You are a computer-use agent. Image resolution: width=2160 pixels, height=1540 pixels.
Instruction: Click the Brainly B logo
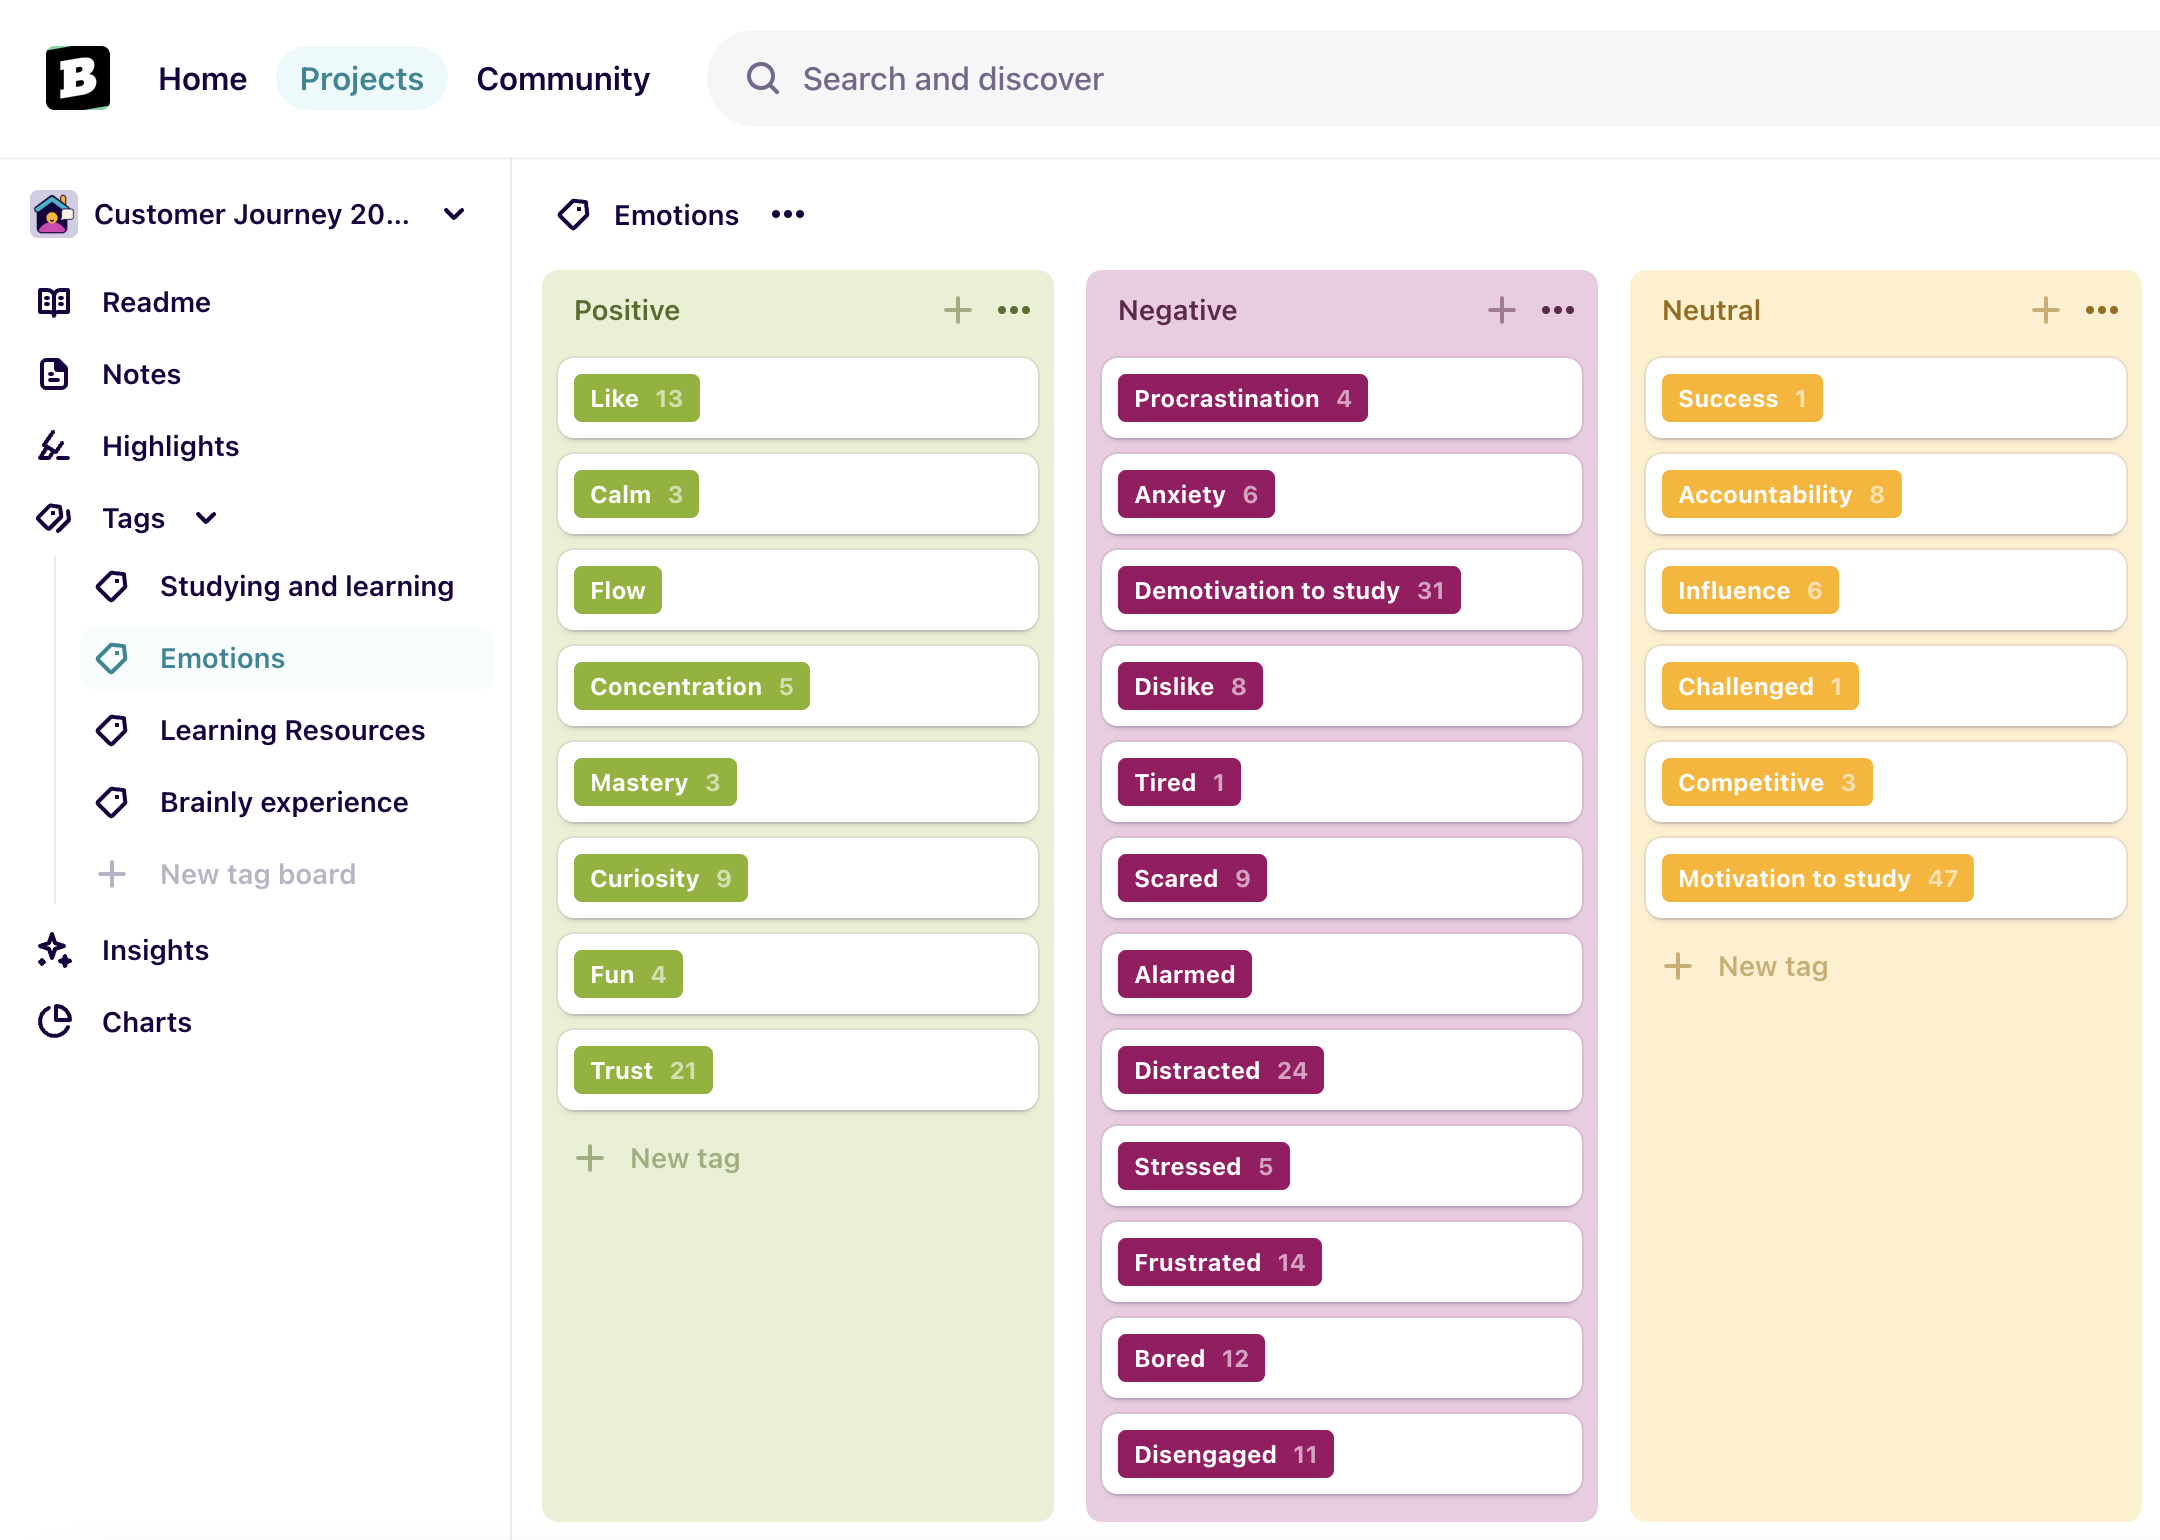(78, 78)
